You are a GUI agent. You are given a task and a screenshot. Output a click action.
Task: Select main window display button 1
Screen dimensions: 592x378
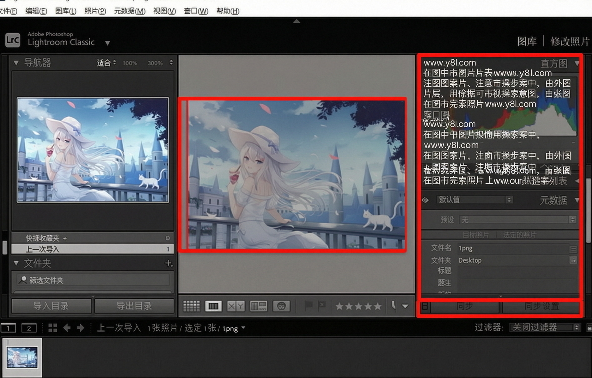(8, 328)
